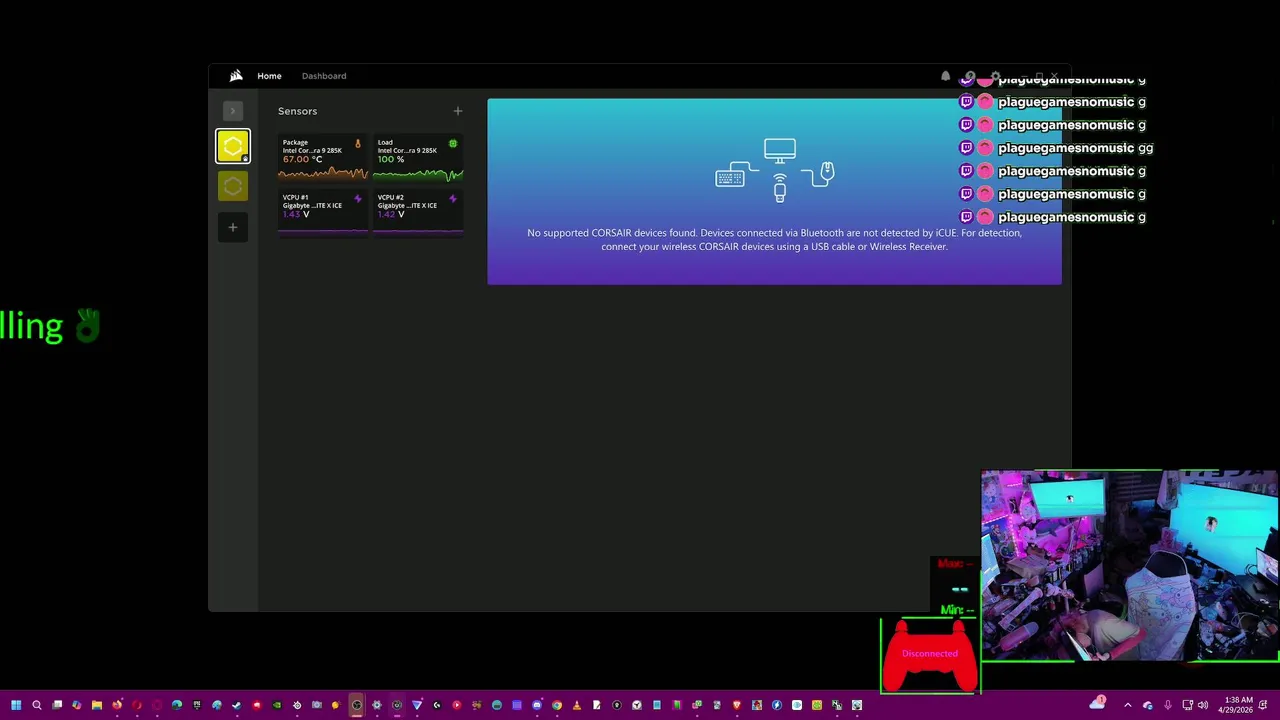Open Brave browser taskbar icon
Screen dimensions: 1280x720
[737, 705]
